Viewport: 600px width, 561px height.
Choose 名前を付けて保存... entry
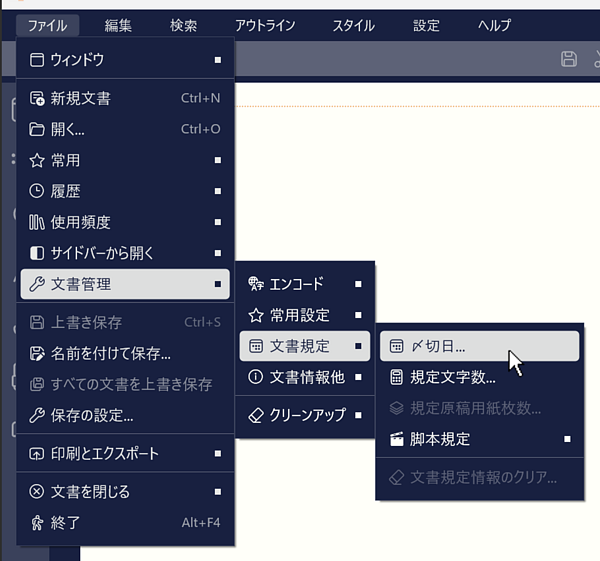point(110,353)
